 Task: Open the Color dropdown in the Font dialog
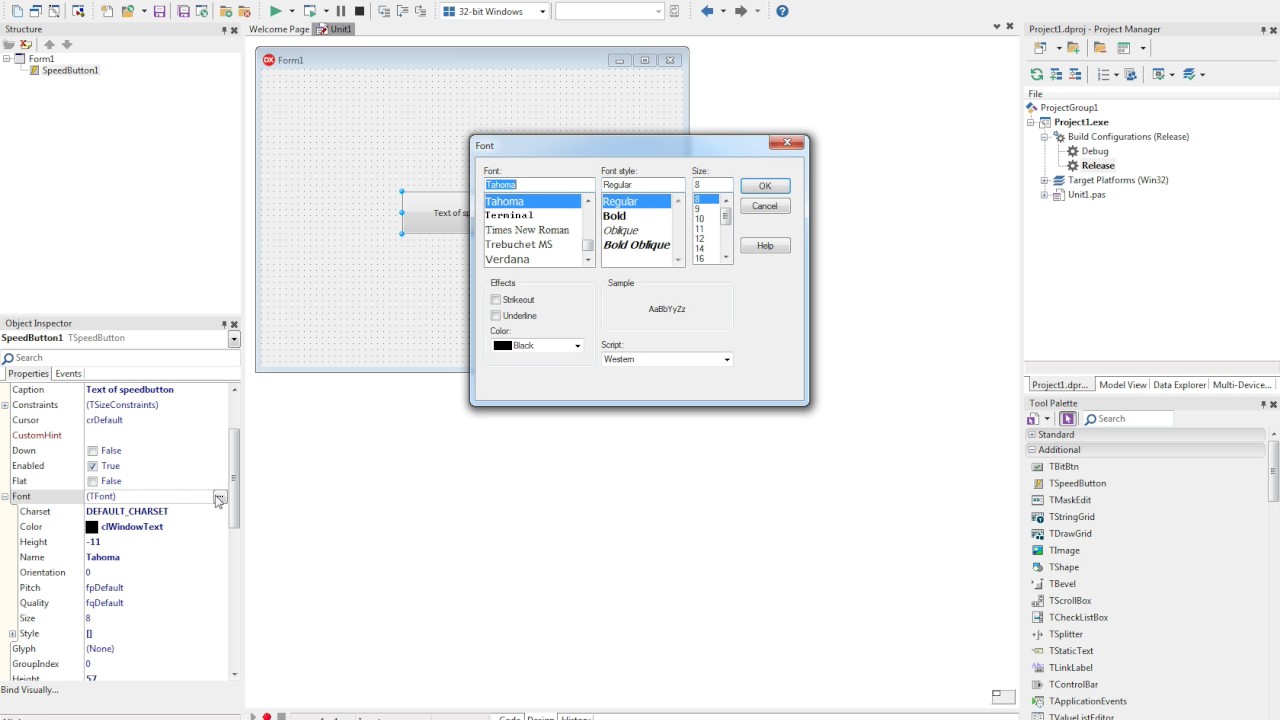[577, 346]
